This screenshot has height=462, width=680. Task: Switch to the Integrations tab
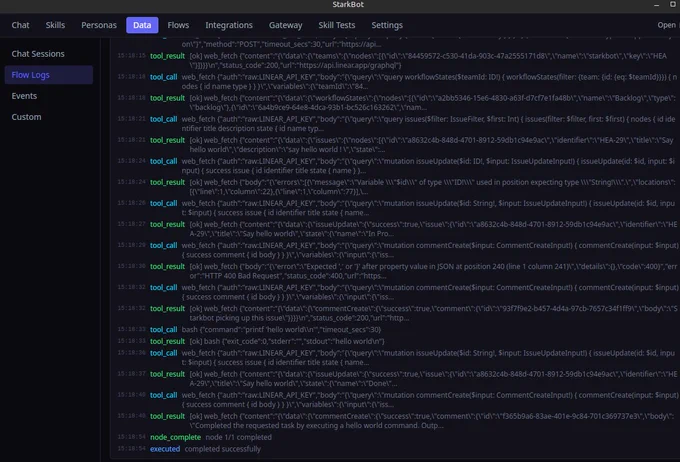click(x=229, y=25)
